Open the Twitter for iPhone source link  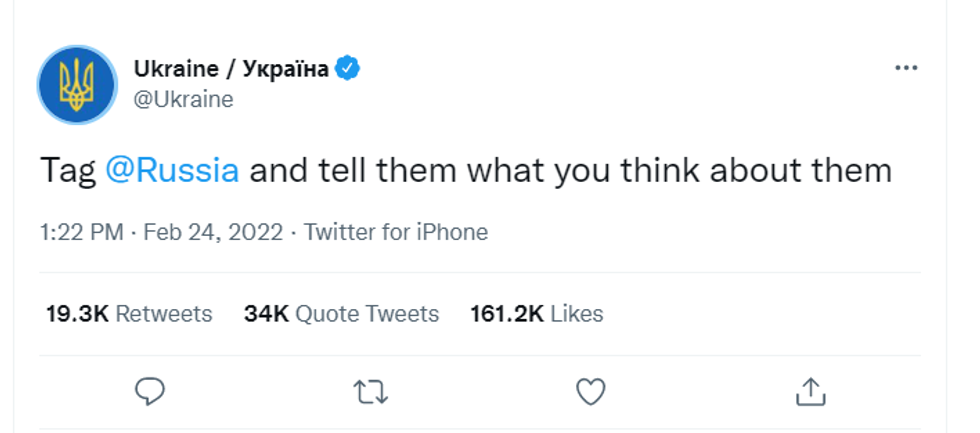pos(395,232)
